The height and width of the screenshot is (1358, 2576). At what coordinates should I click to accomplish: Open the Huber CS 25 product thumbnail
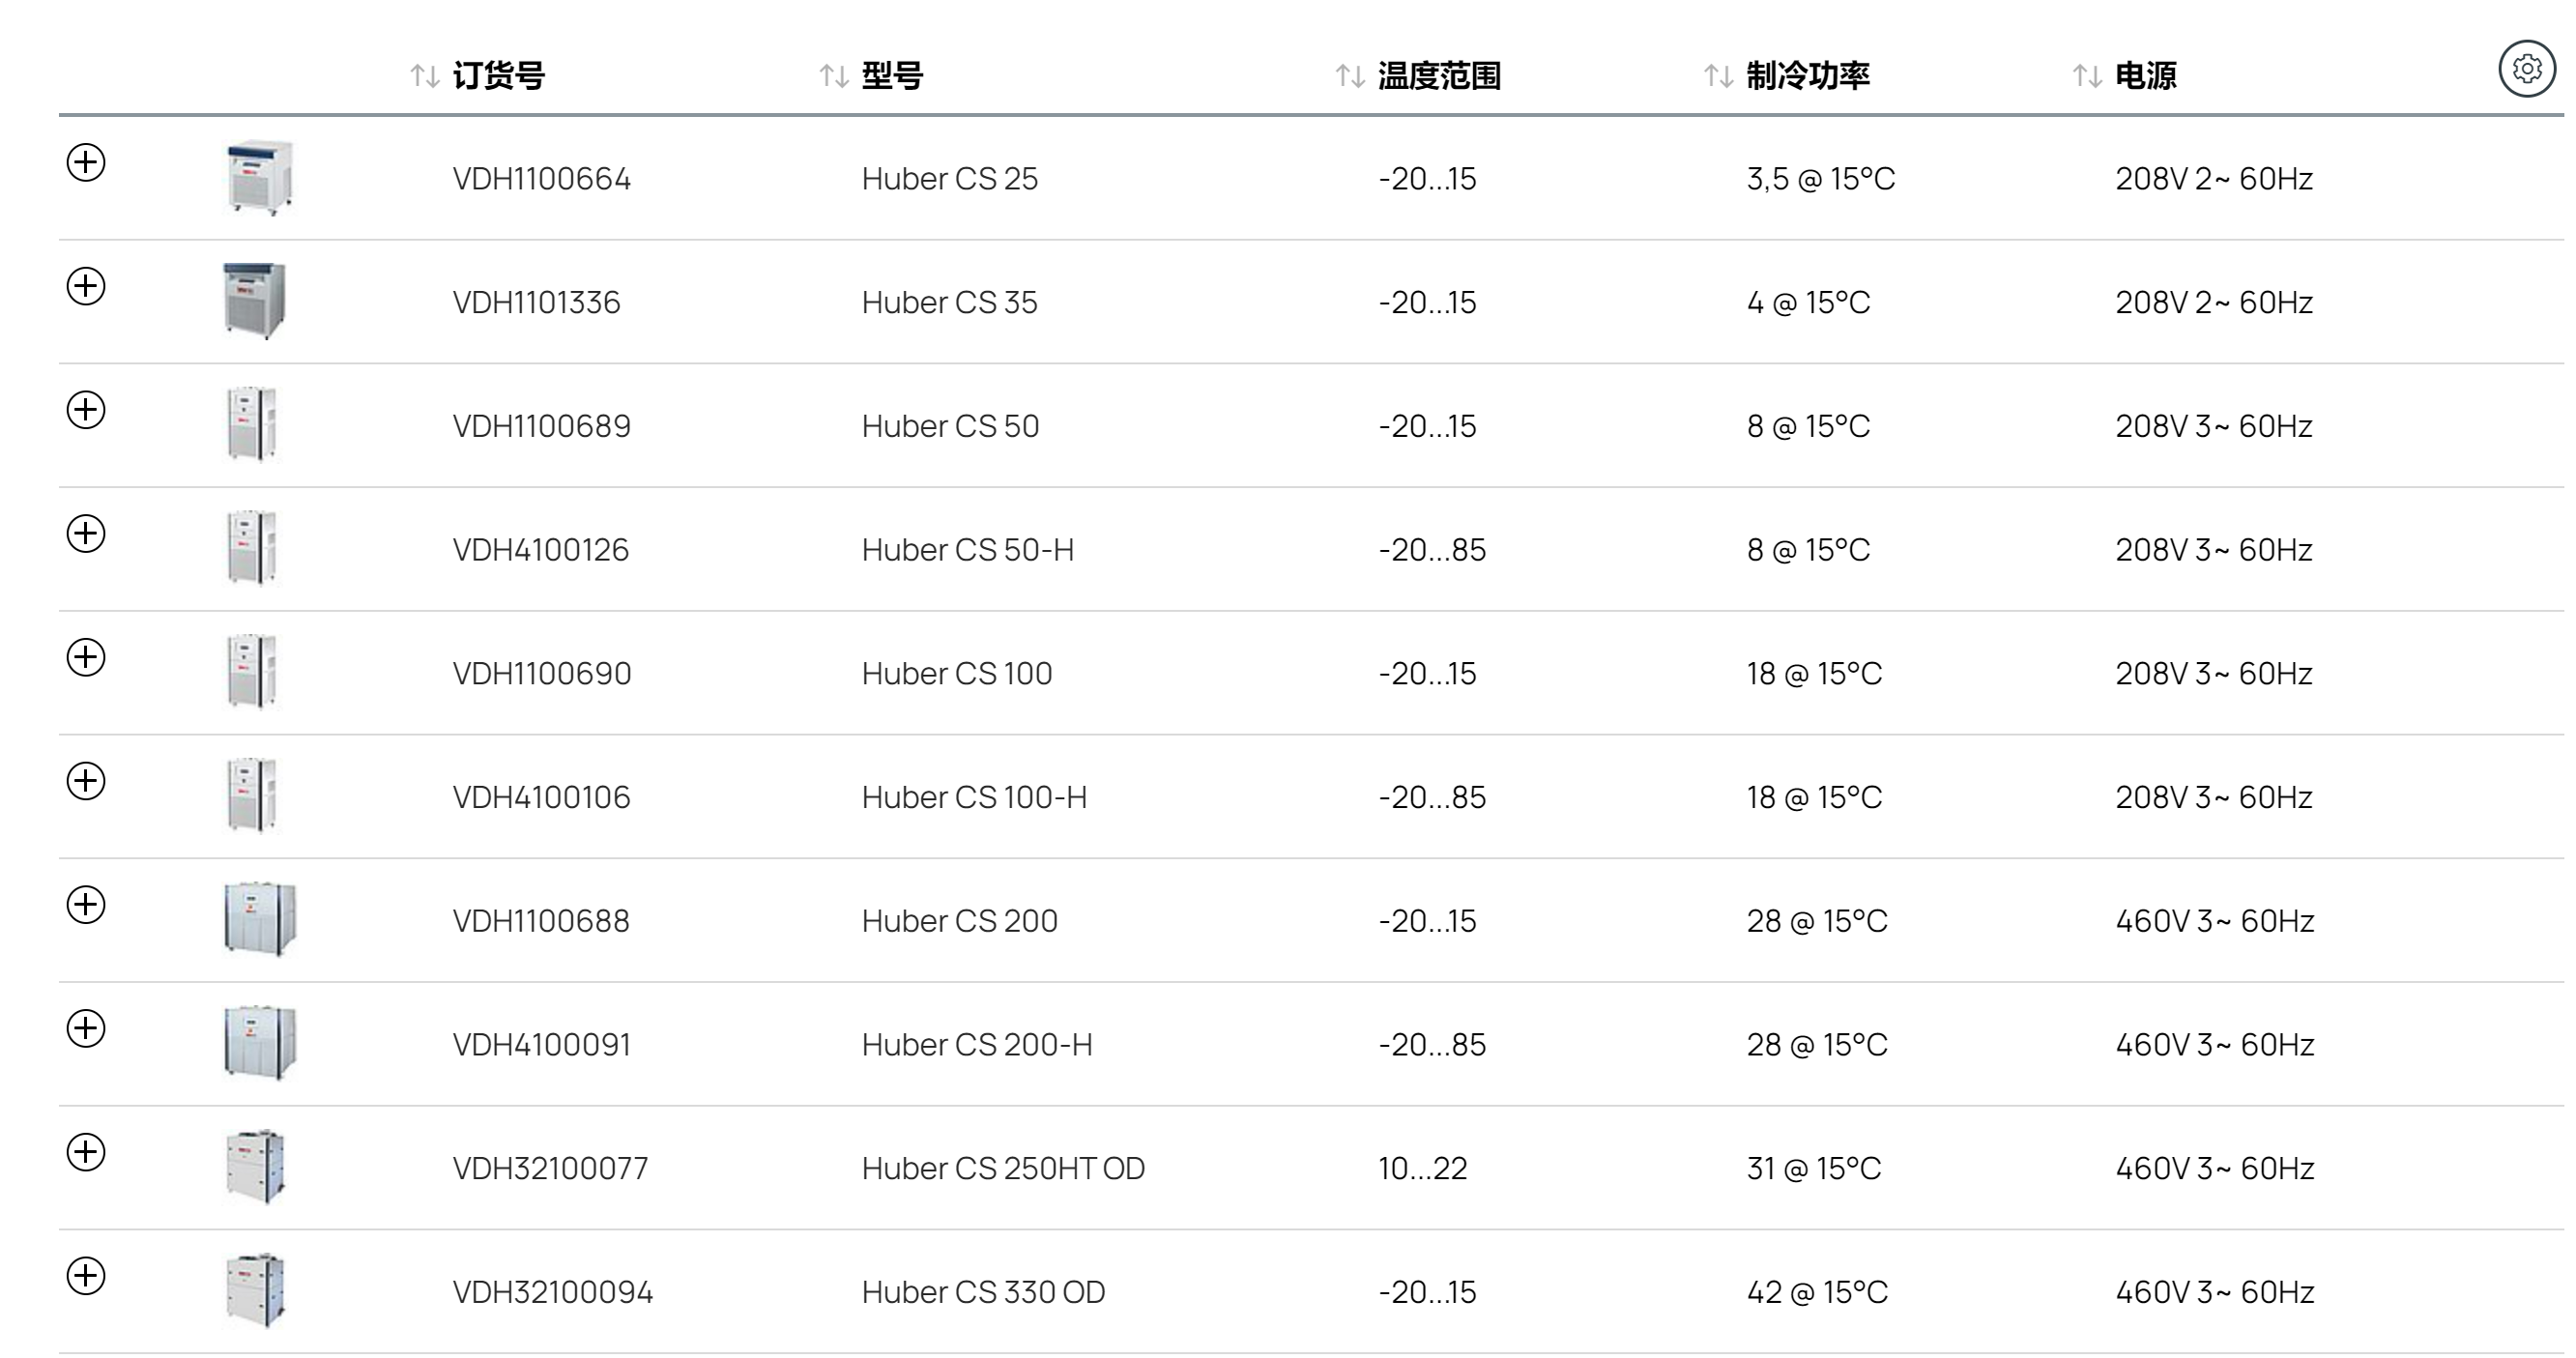260,178
